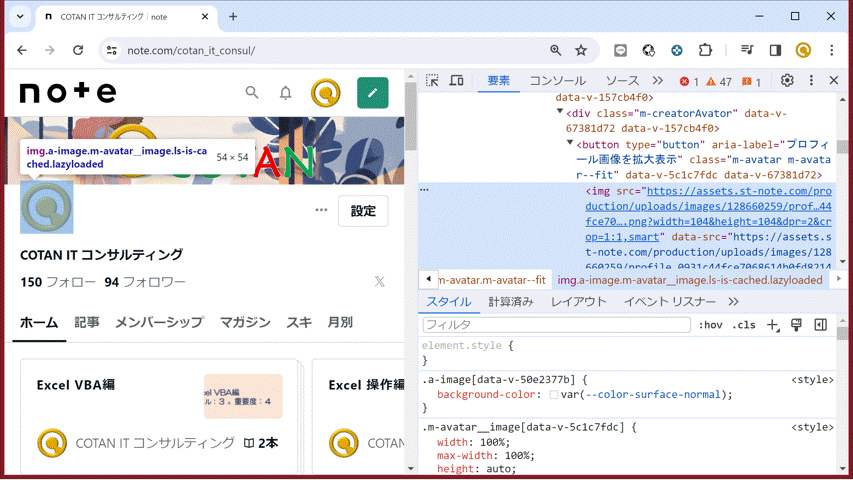Toggle the .cls element classes panel

coord(744,325)
